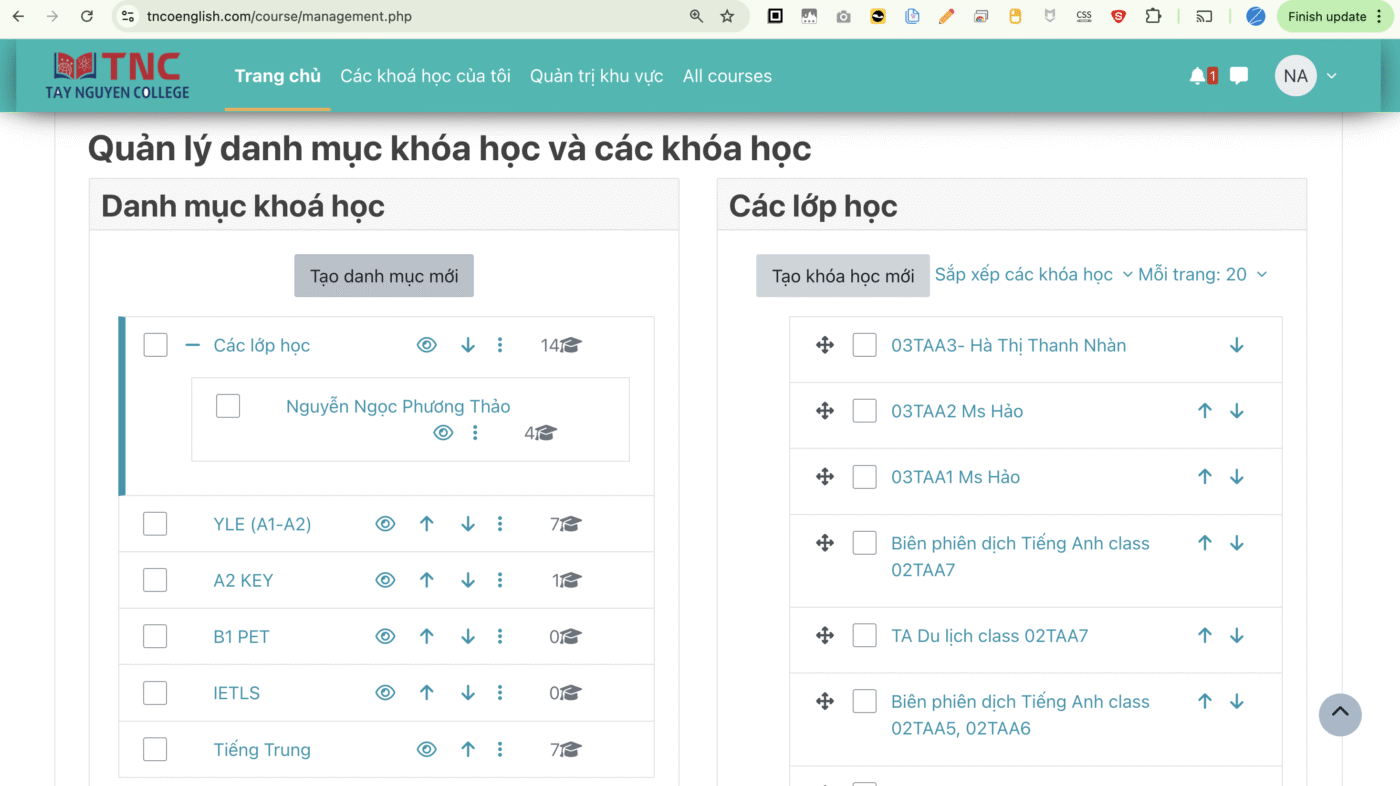This screenshot has height=786, width=1400.
Task: Move TA Du lịch class 02TAA7 up
Action: click(x=1205, y=636)
